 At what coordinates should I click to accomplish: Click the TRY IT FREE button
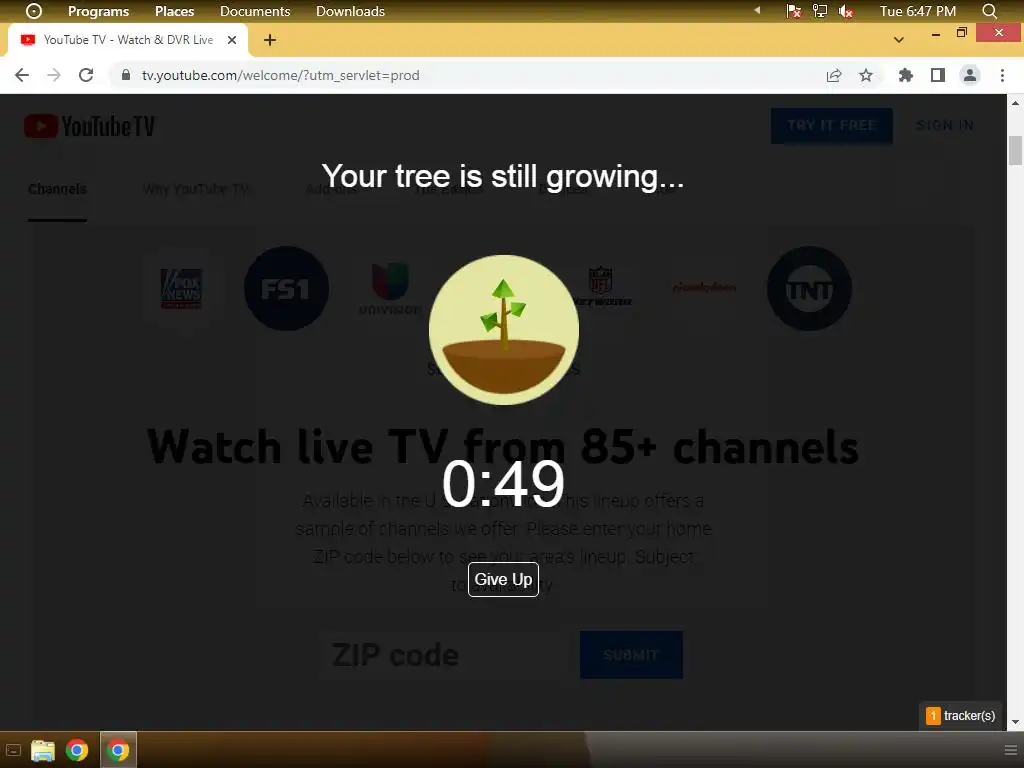(831, 125)
